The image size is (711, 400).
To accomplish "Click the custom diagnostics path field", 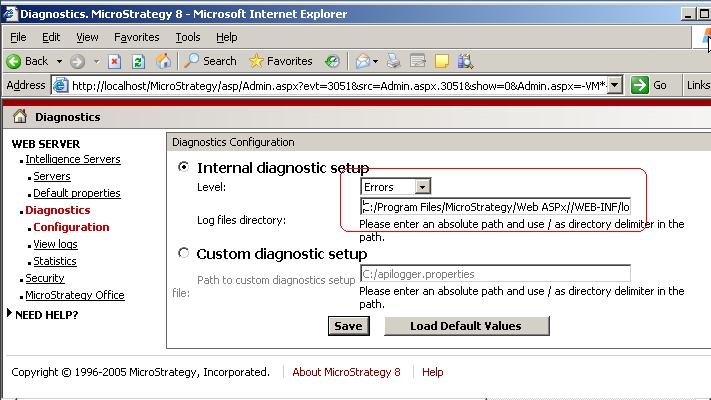I will [496, 273].
